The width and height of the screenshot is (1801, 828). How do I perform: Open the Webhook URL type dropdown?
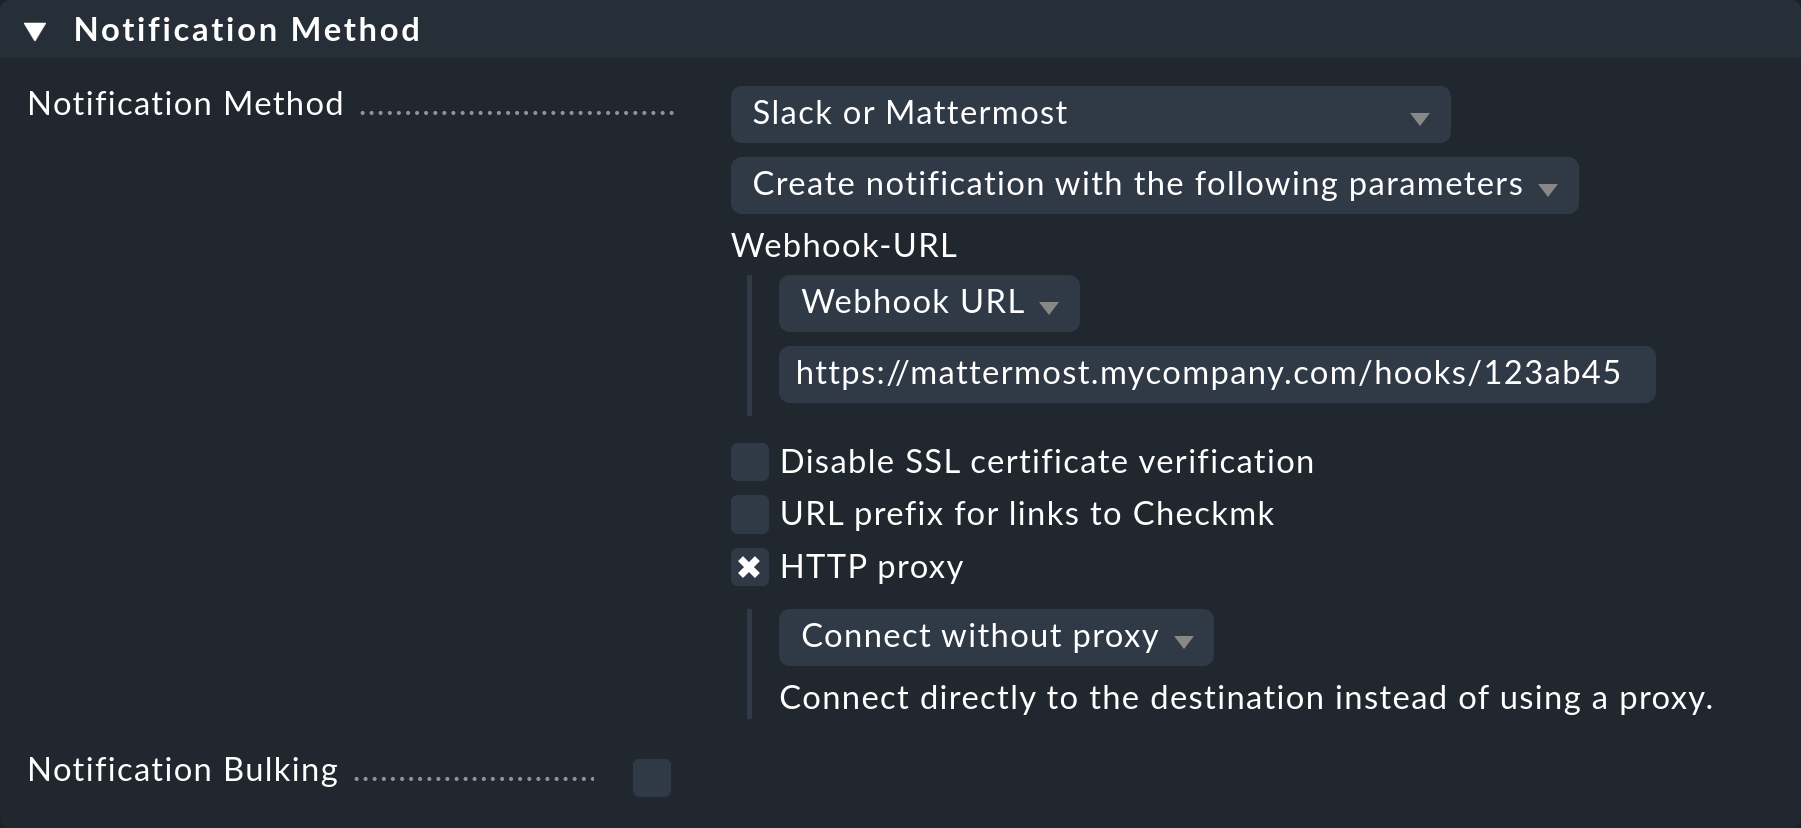click(x=929, y=303)
